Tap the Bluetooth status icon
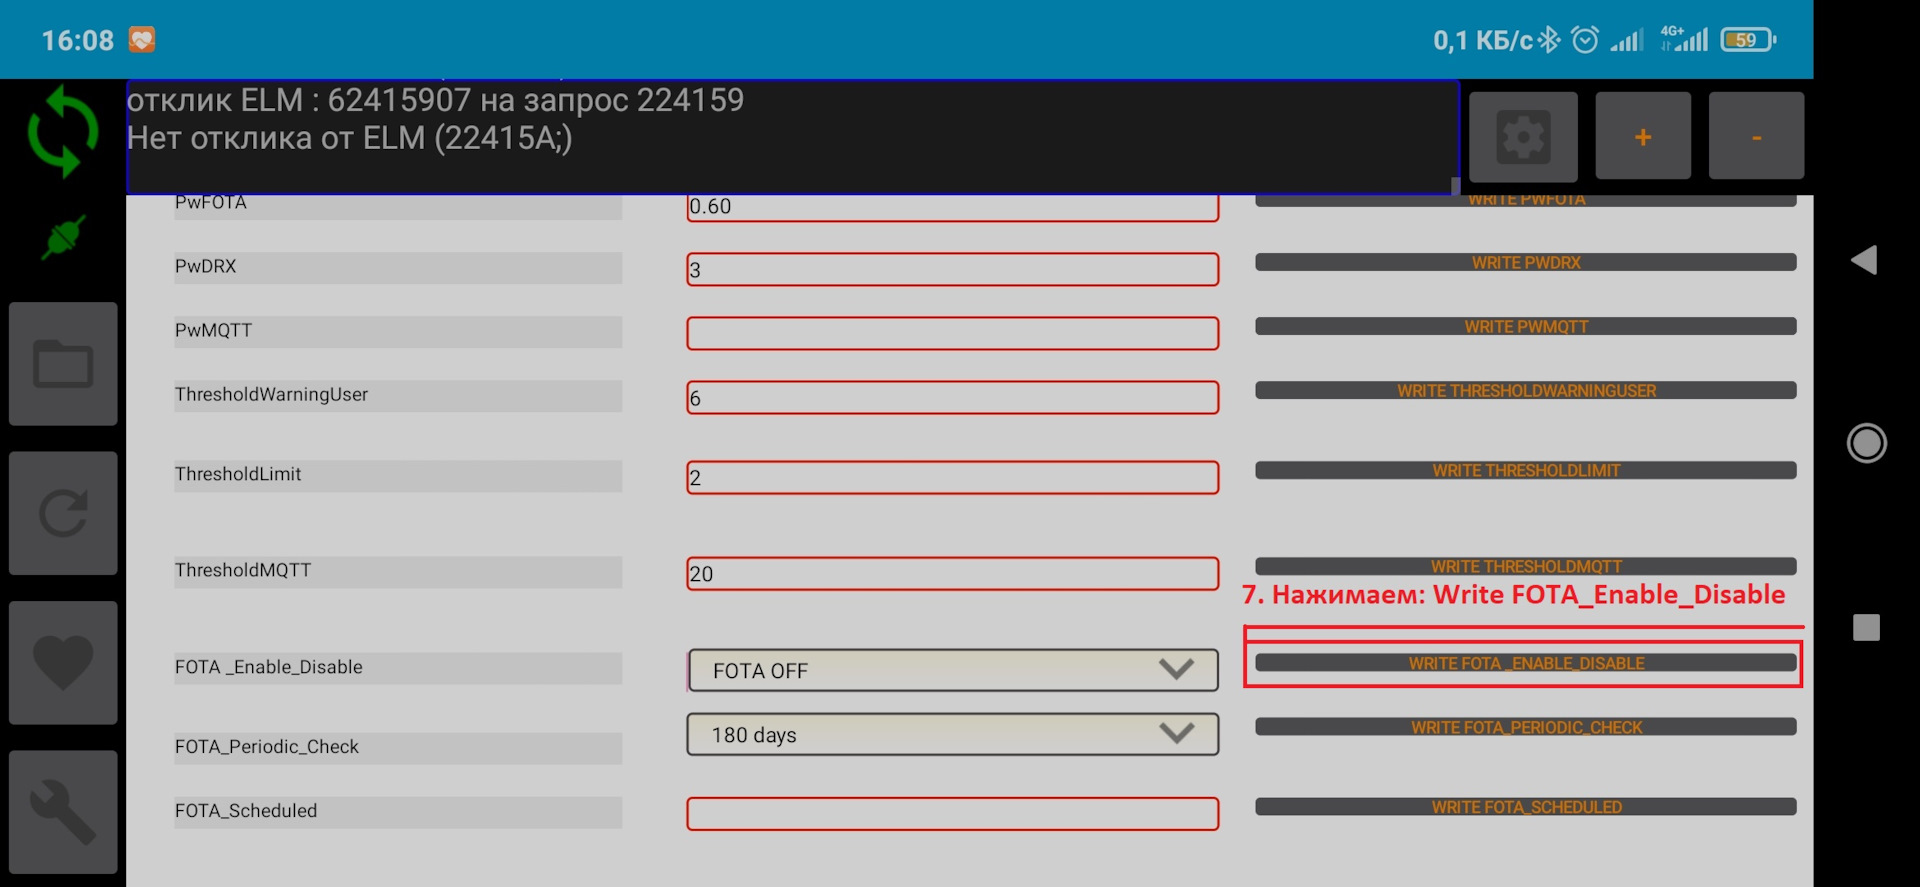Image resolution: width=1920 pixels, height=887 pixels. pyautogui.click(x=1549, y=40)
